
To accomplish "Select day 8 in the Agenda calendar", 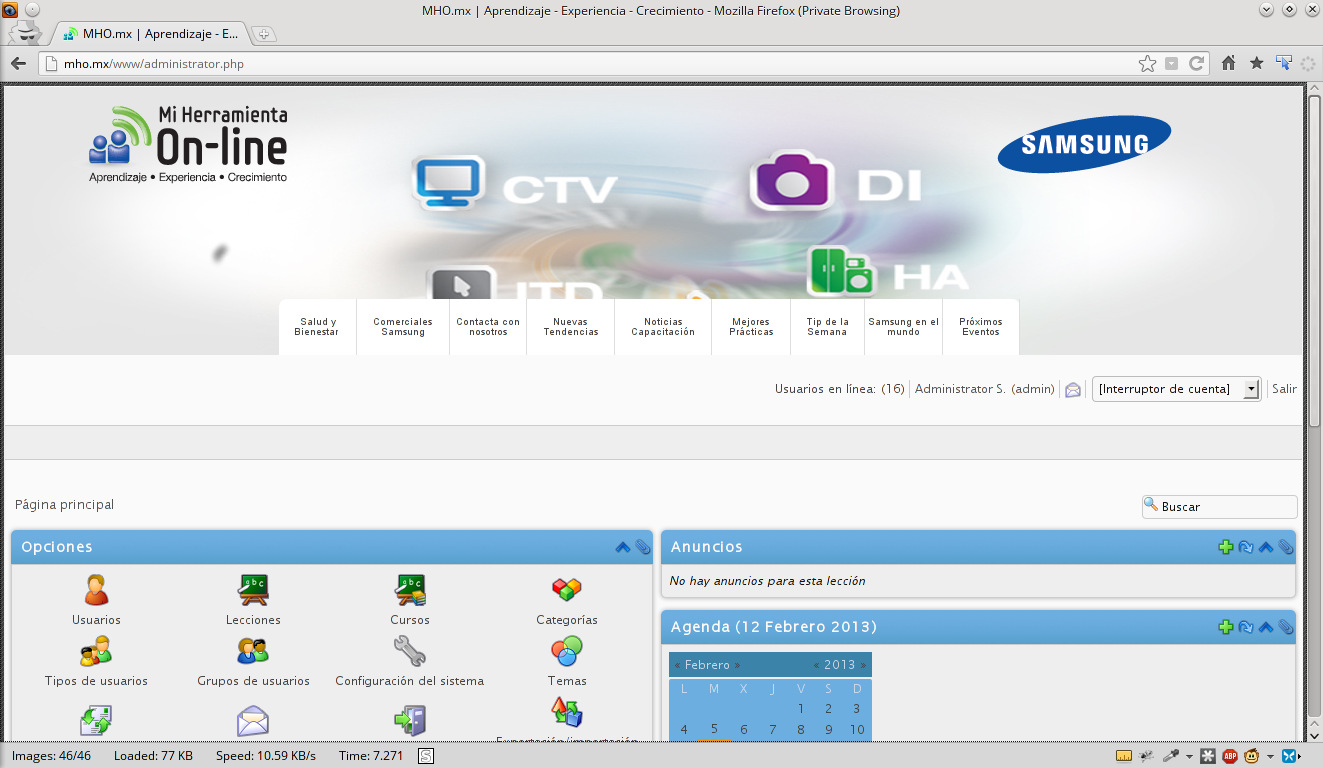I will [800, 729].
